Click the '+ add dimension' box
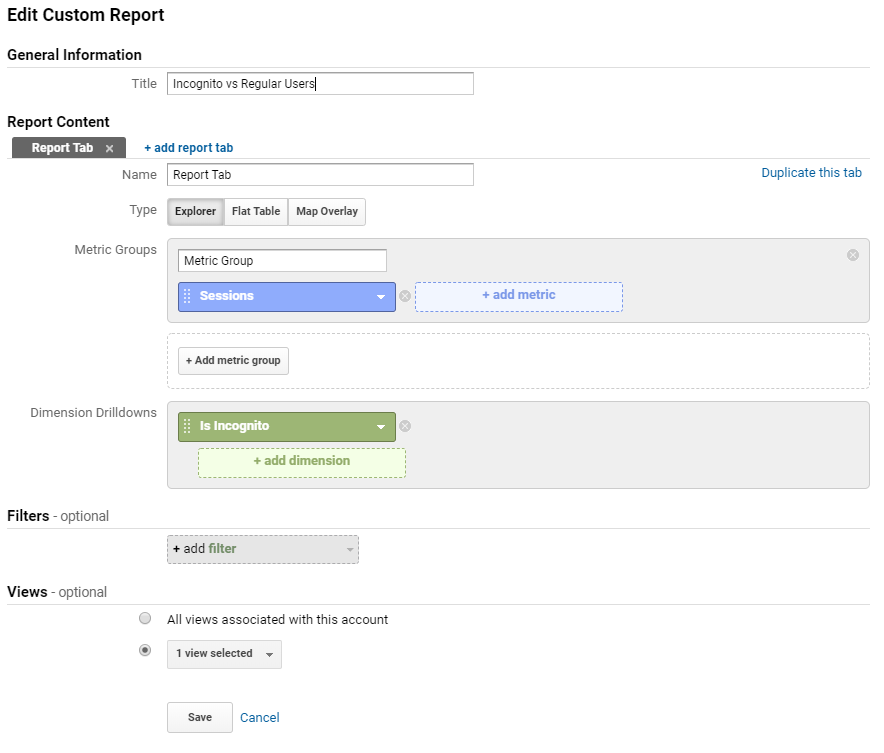This screenshot has height=753, width=884. click(302, 463)
